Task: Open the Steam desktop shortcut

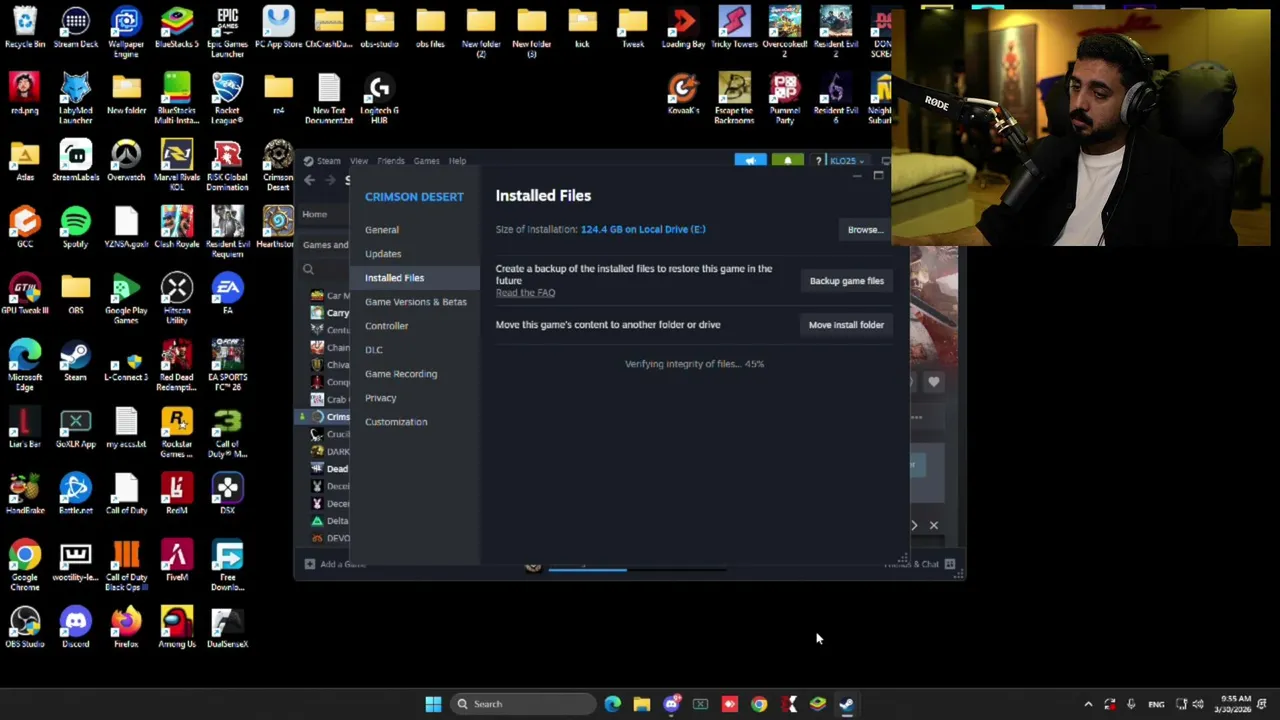Action: point(75,360)
